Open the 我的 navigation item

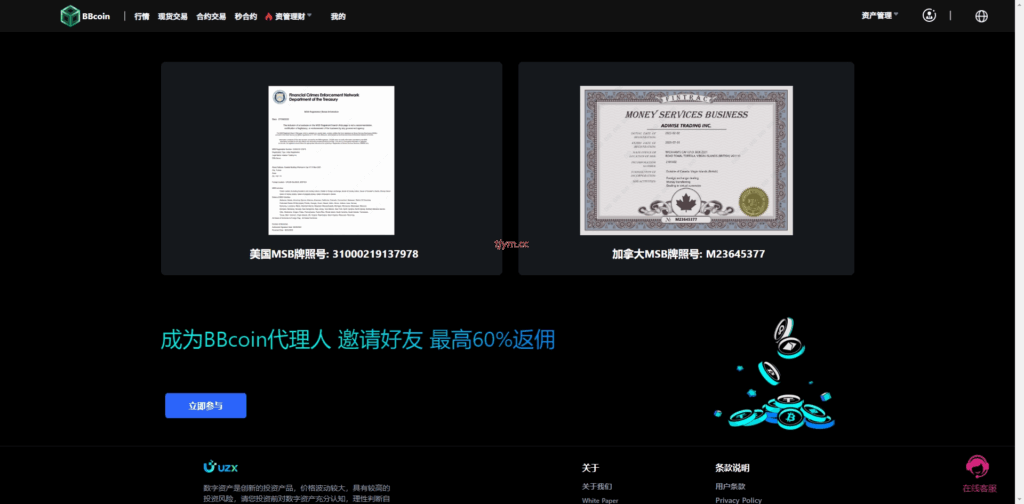pos(338,17)
